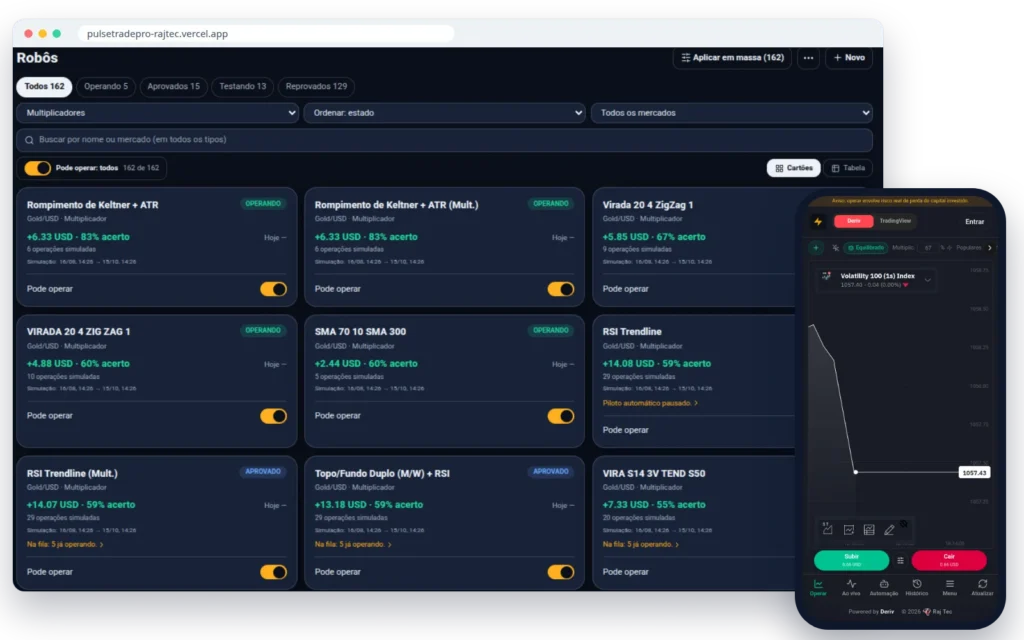The image size is (1024, 640).
Task: Click the Raj Tec logo in phone footer
Action: point(927,612)
